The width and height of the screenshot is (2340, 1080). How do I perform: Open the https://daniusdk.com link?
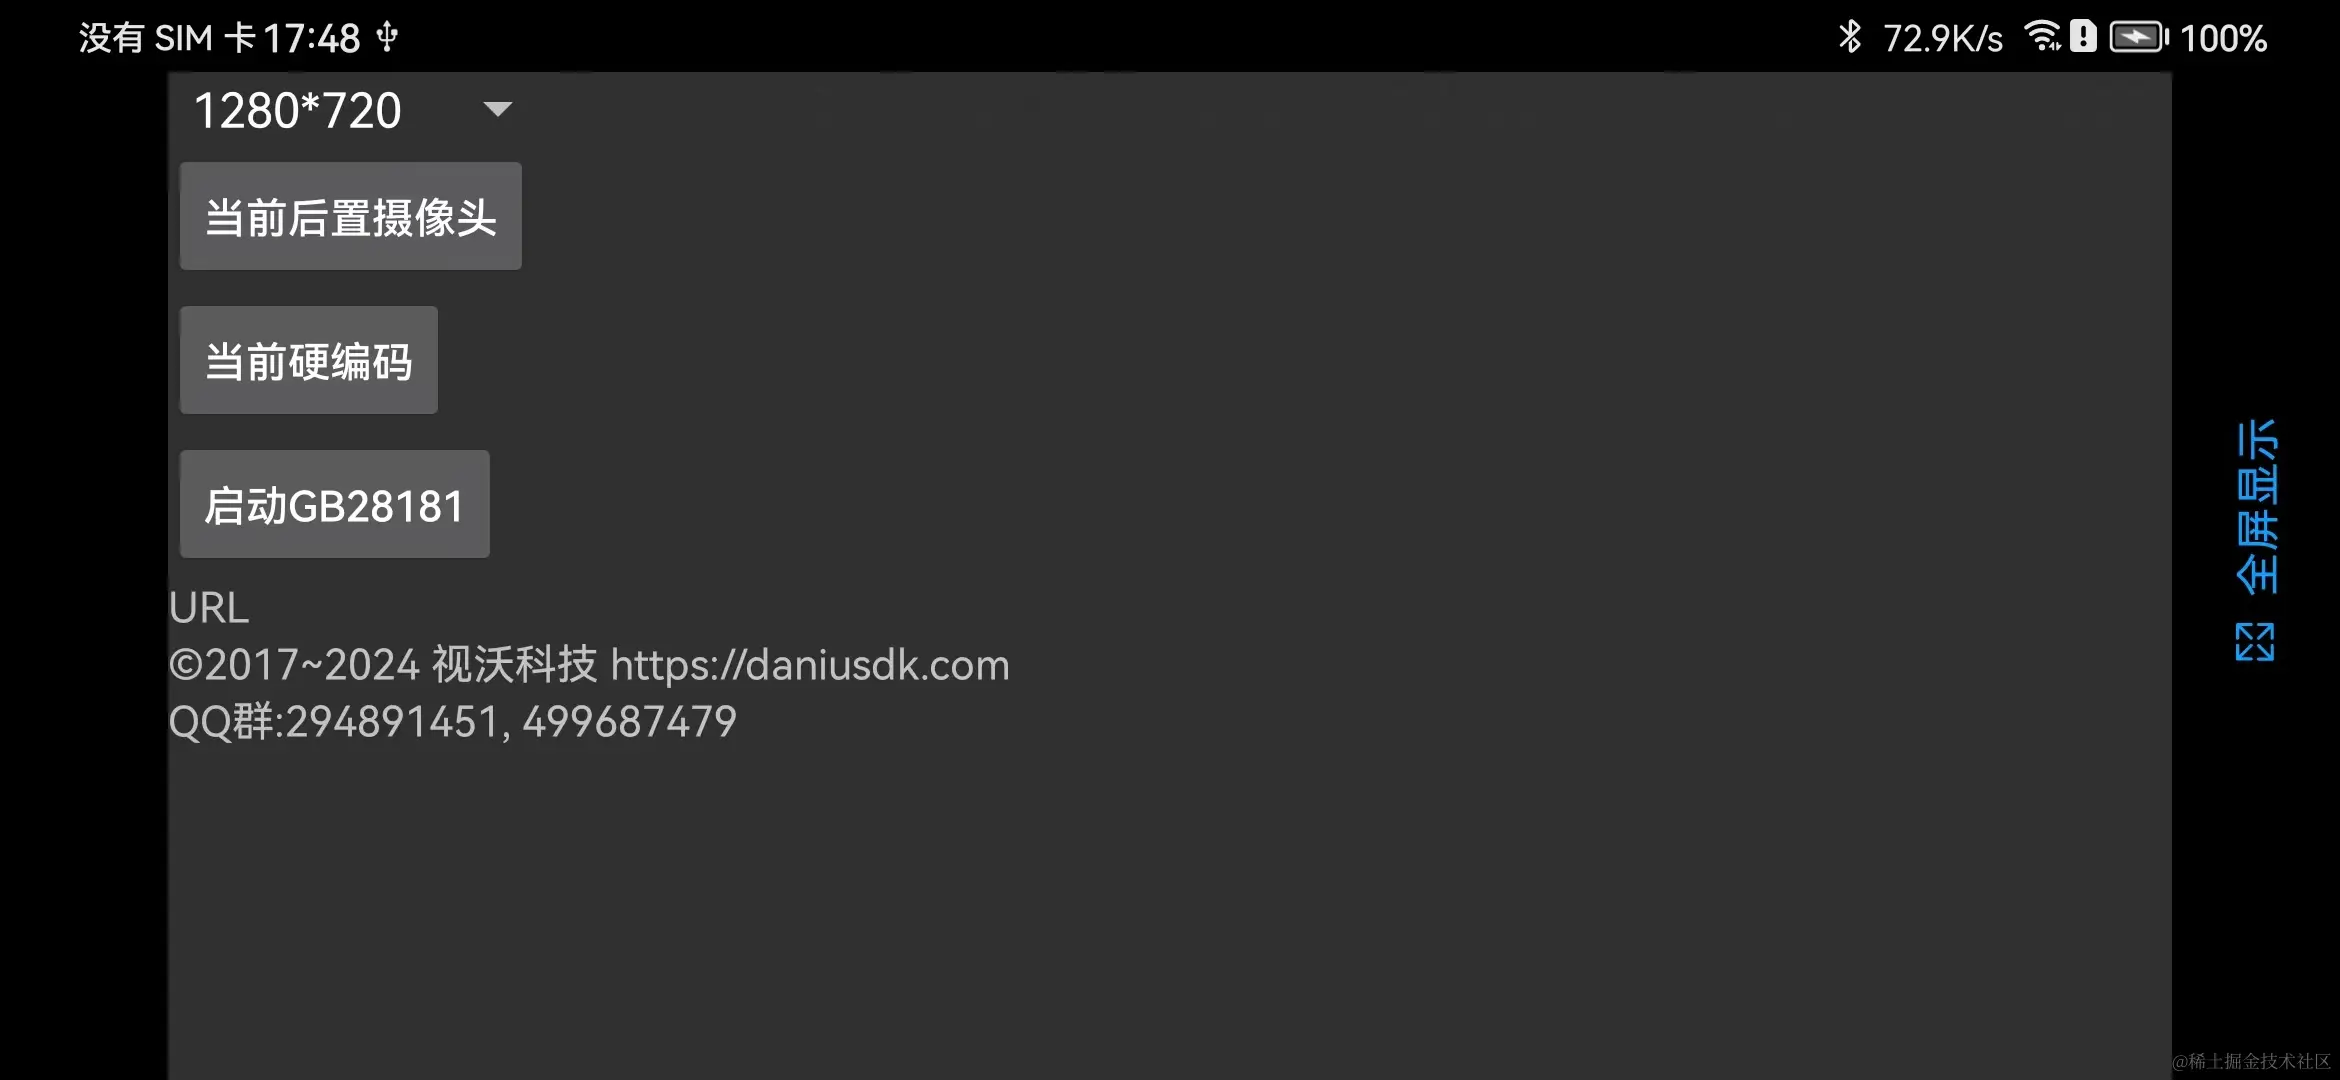(810, 665)
